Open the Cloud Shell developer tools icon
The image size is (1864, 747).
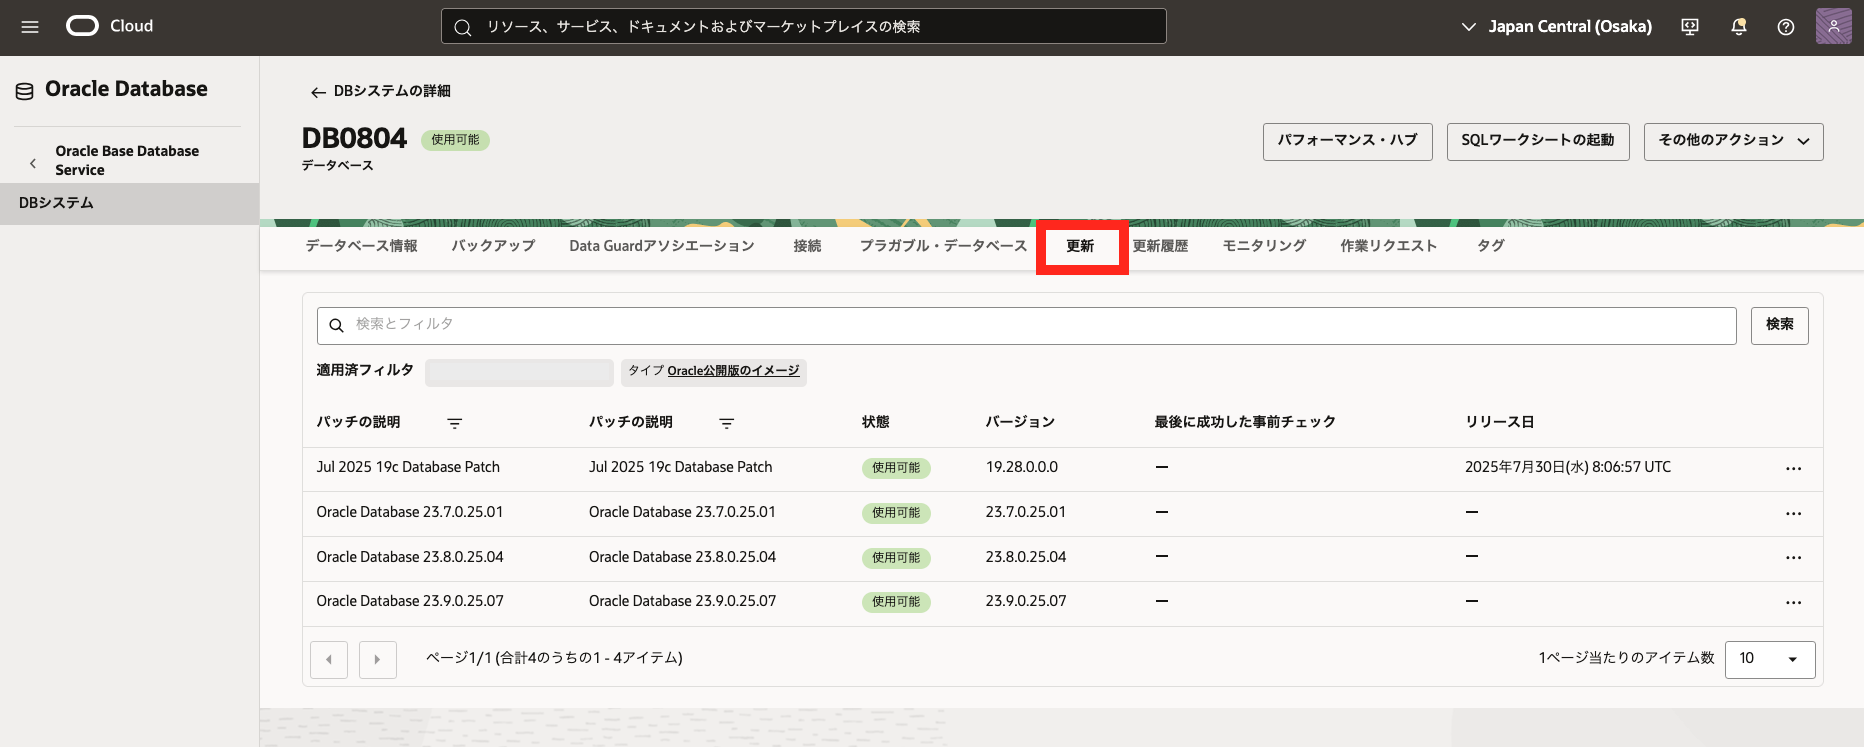click(x=1690, y=27)
